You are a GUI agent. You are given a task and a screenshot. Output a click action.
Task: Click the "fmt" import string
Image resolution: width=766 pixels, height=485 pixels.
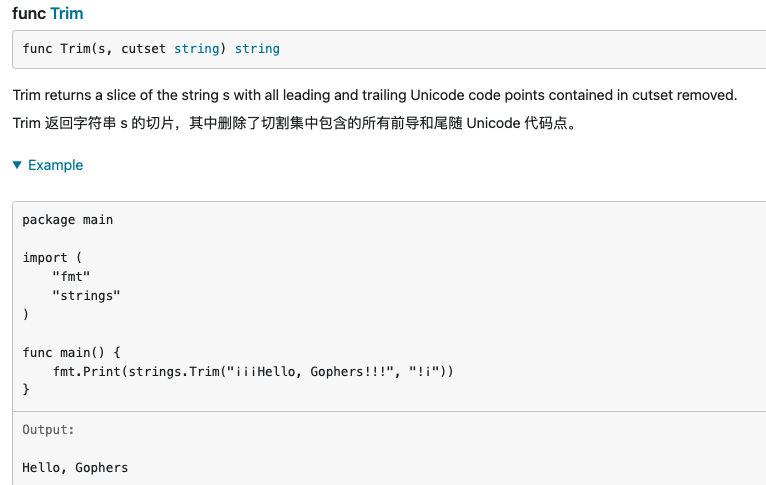pyautogui.click(x=71, y=276)
